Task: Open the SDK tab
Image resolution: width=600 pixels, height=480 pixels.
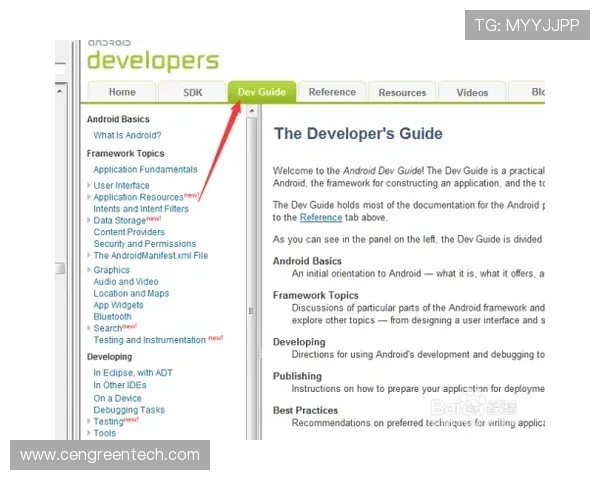Action: [x=192, y=92]
